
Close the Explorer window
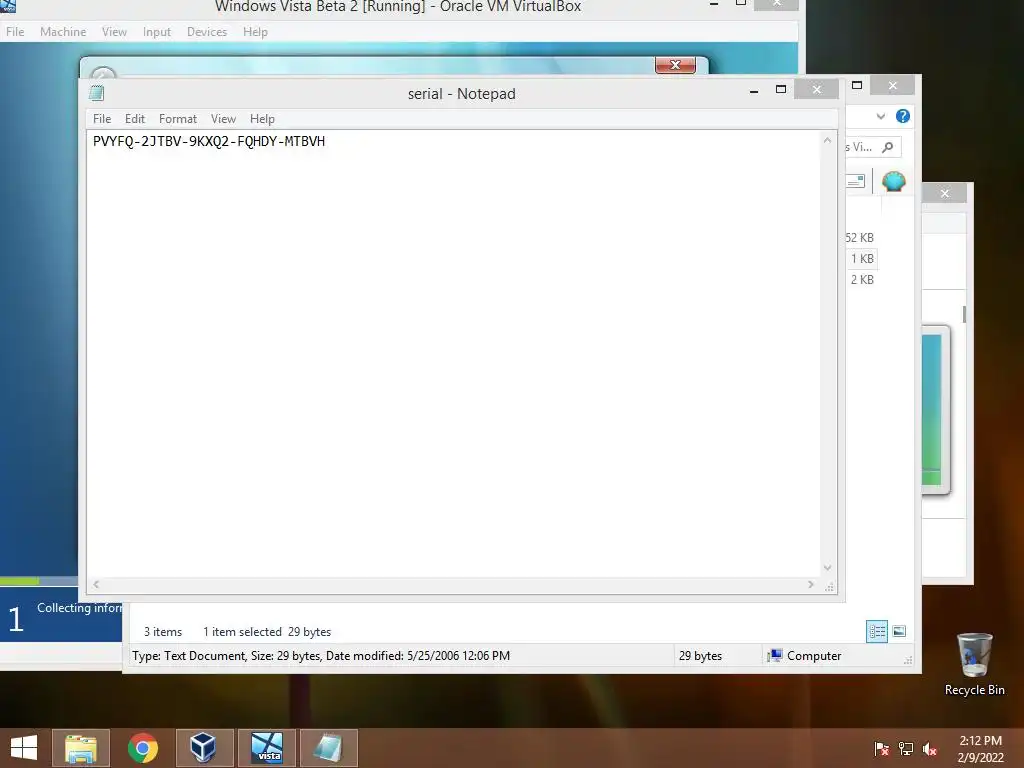tap(892, 86)
